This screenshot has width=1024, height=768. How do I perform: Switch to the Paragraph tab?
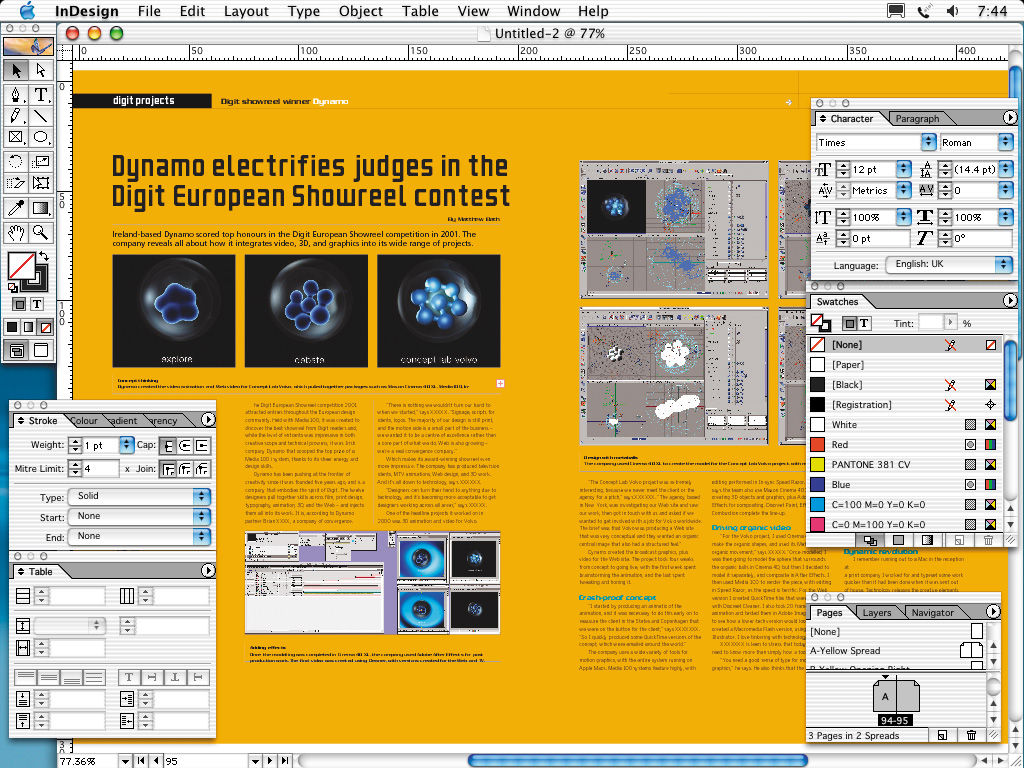(x=917, y=119)
